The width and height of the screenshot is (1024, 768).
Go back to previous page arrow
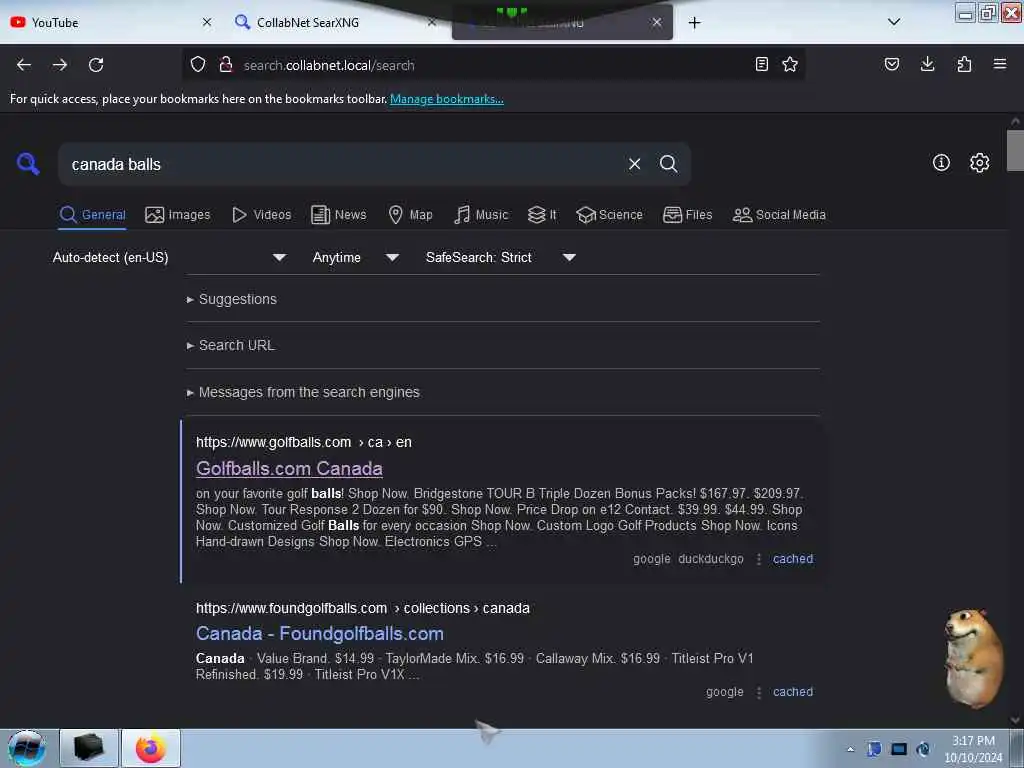[x=24, y=65]
